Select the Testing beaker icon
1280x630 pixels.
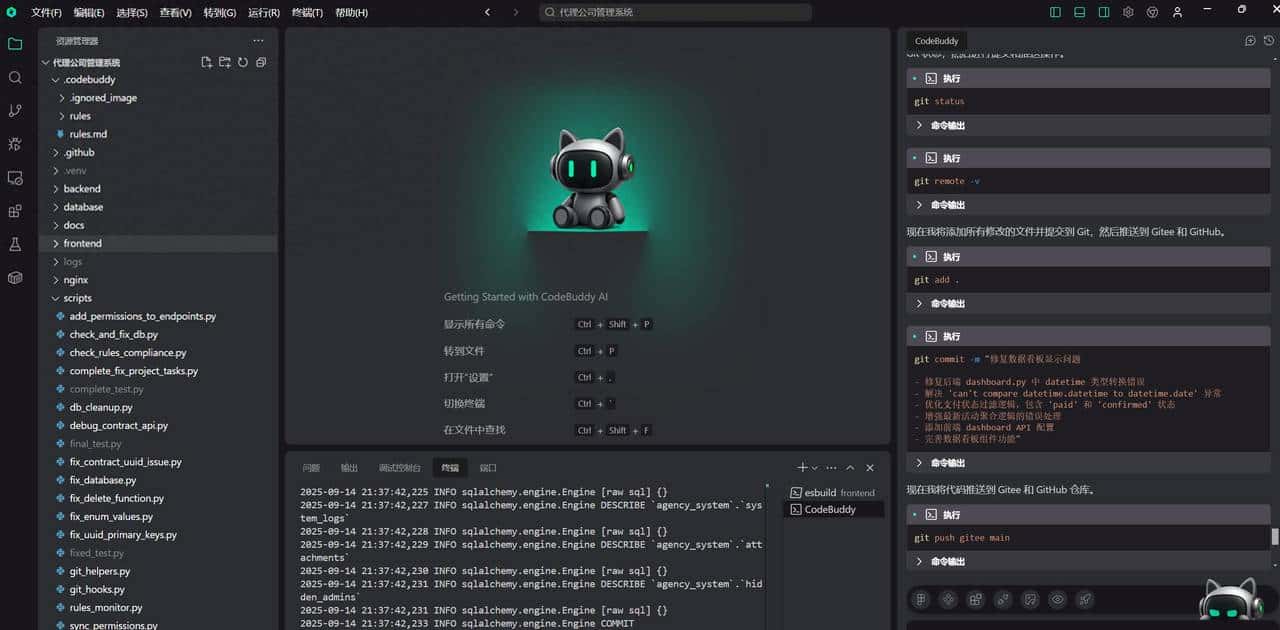pos(14,244)
